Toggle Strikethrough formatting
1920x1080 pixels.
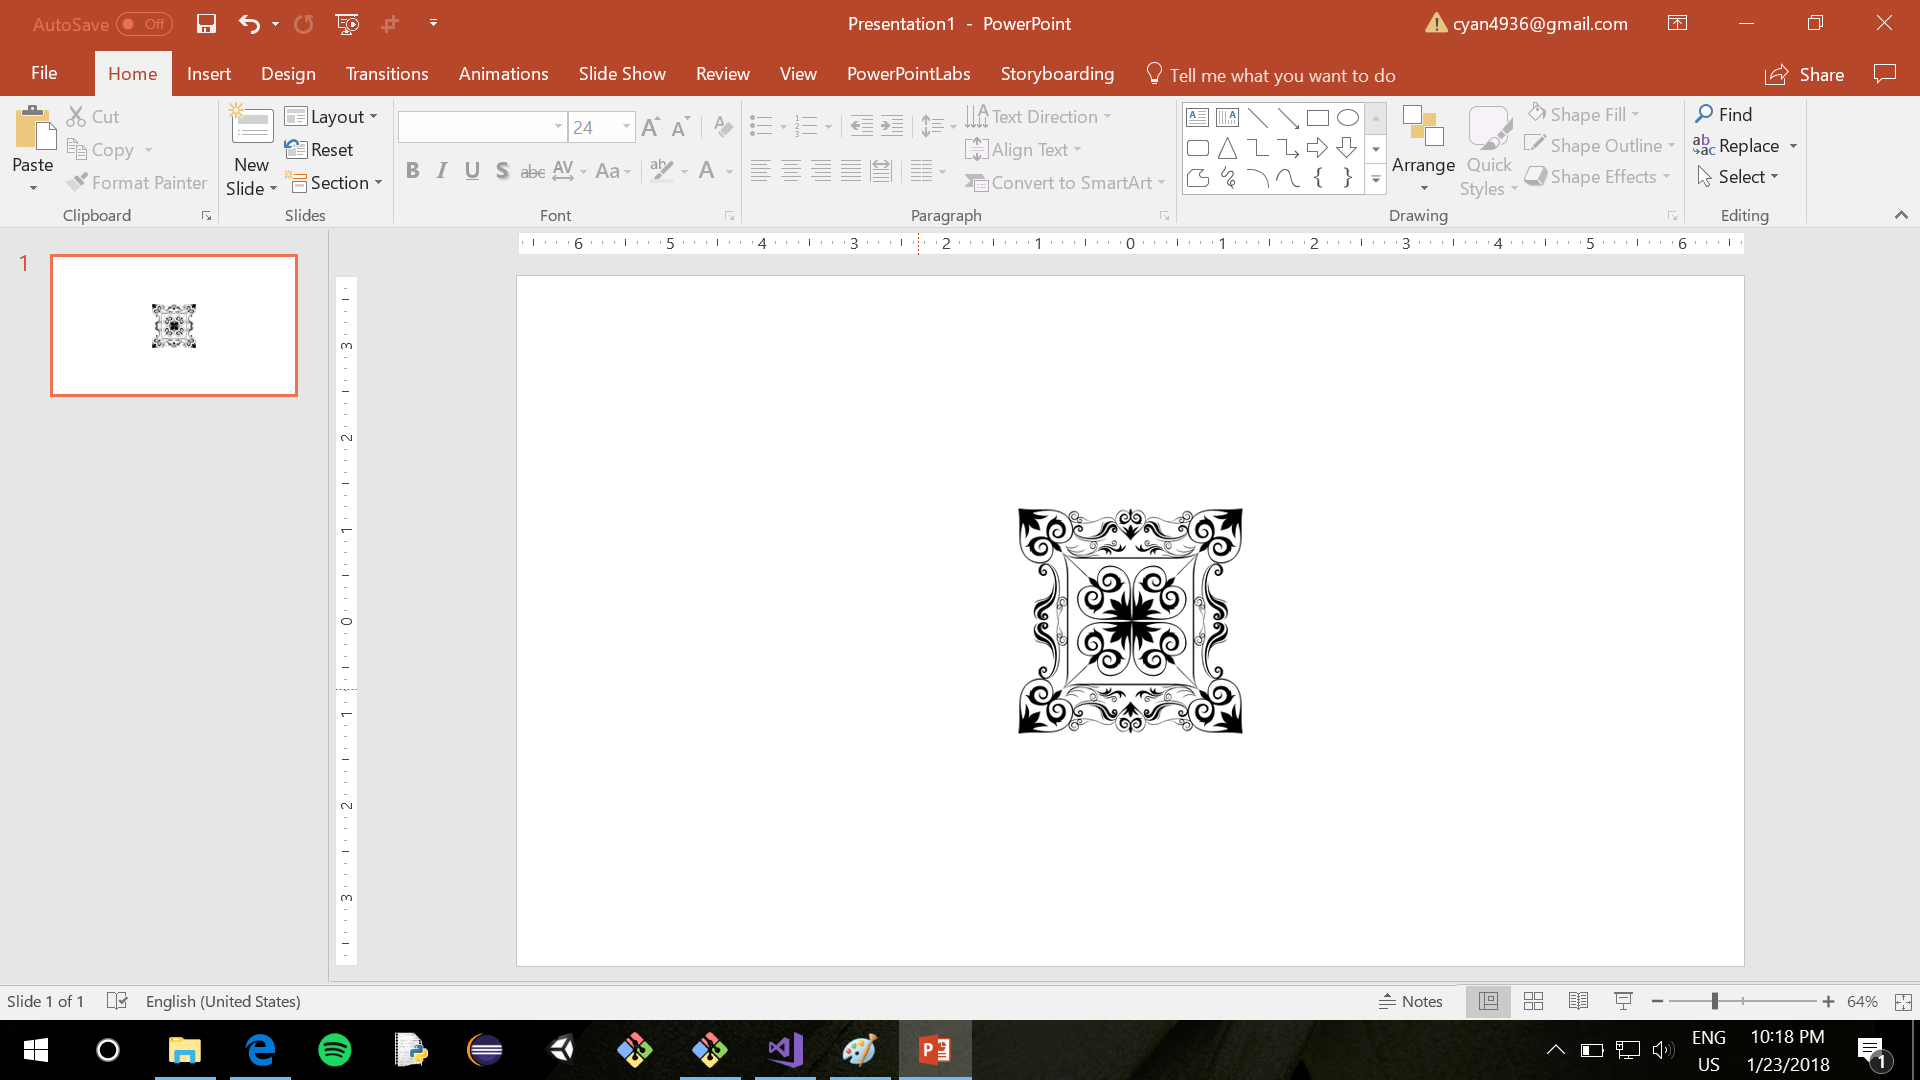pos(532,171)
